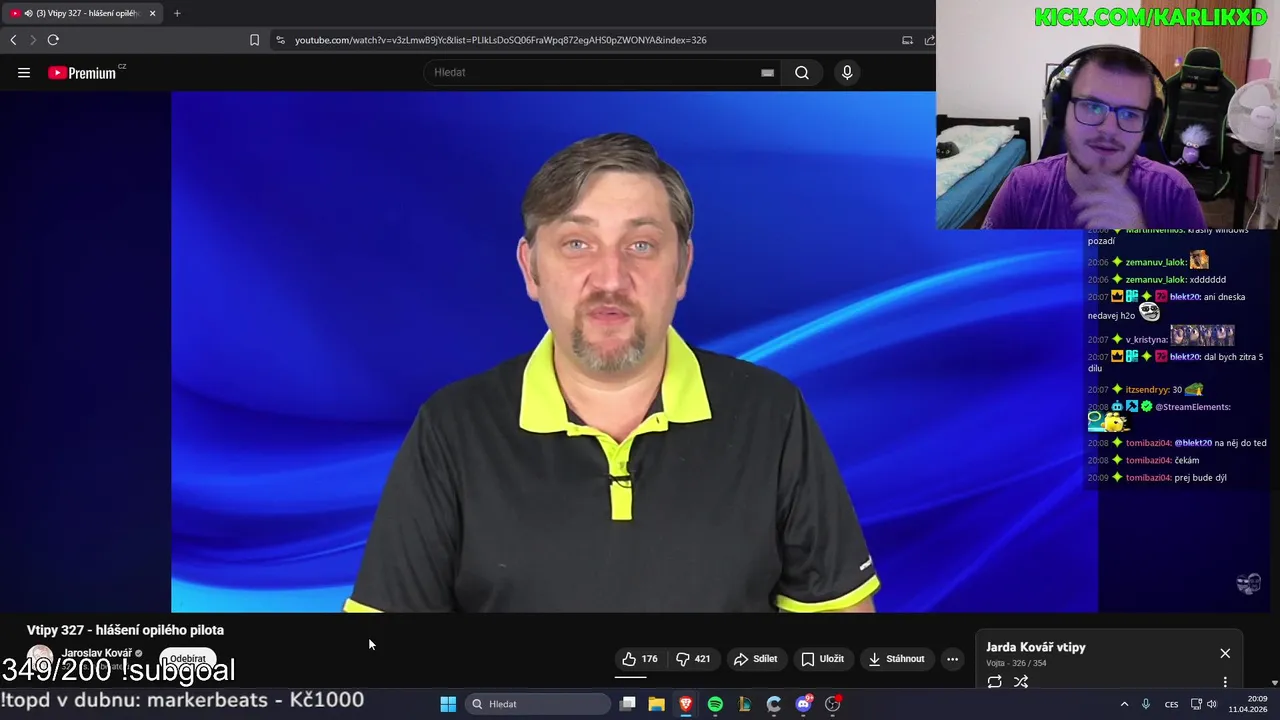Viewport: 1280px width, 720px height.
Task: Download video with Stáhnout button
Action: click(x=896, y=659)
